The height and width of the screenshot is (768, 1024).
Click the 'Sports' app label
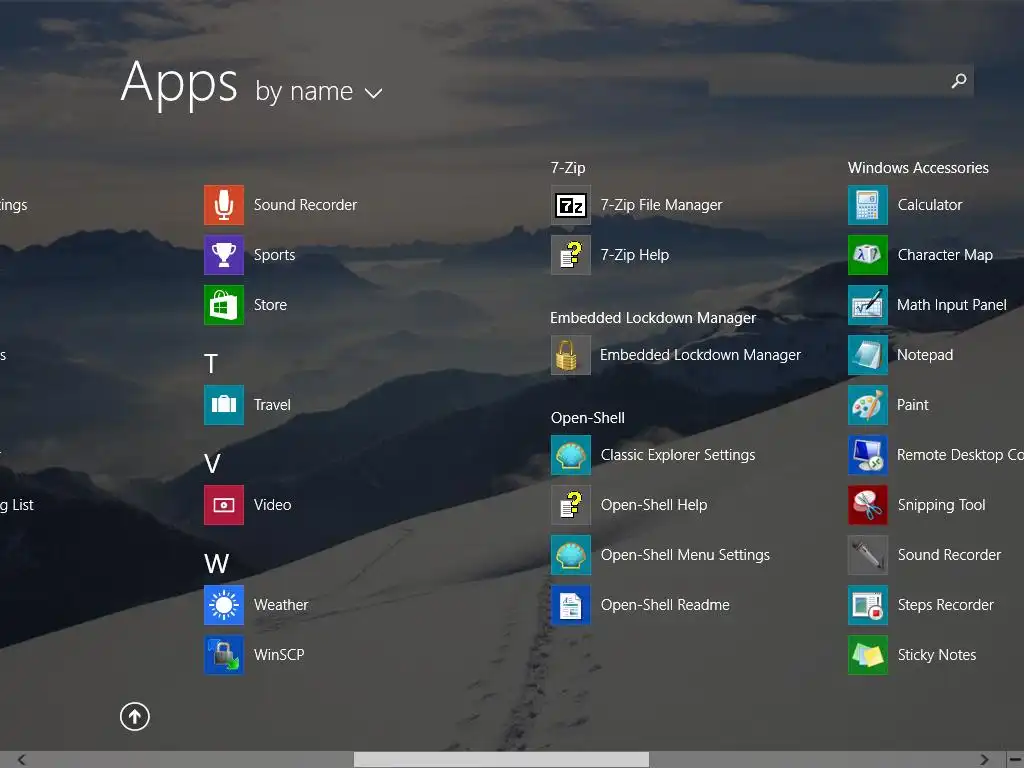click(274, 255)
